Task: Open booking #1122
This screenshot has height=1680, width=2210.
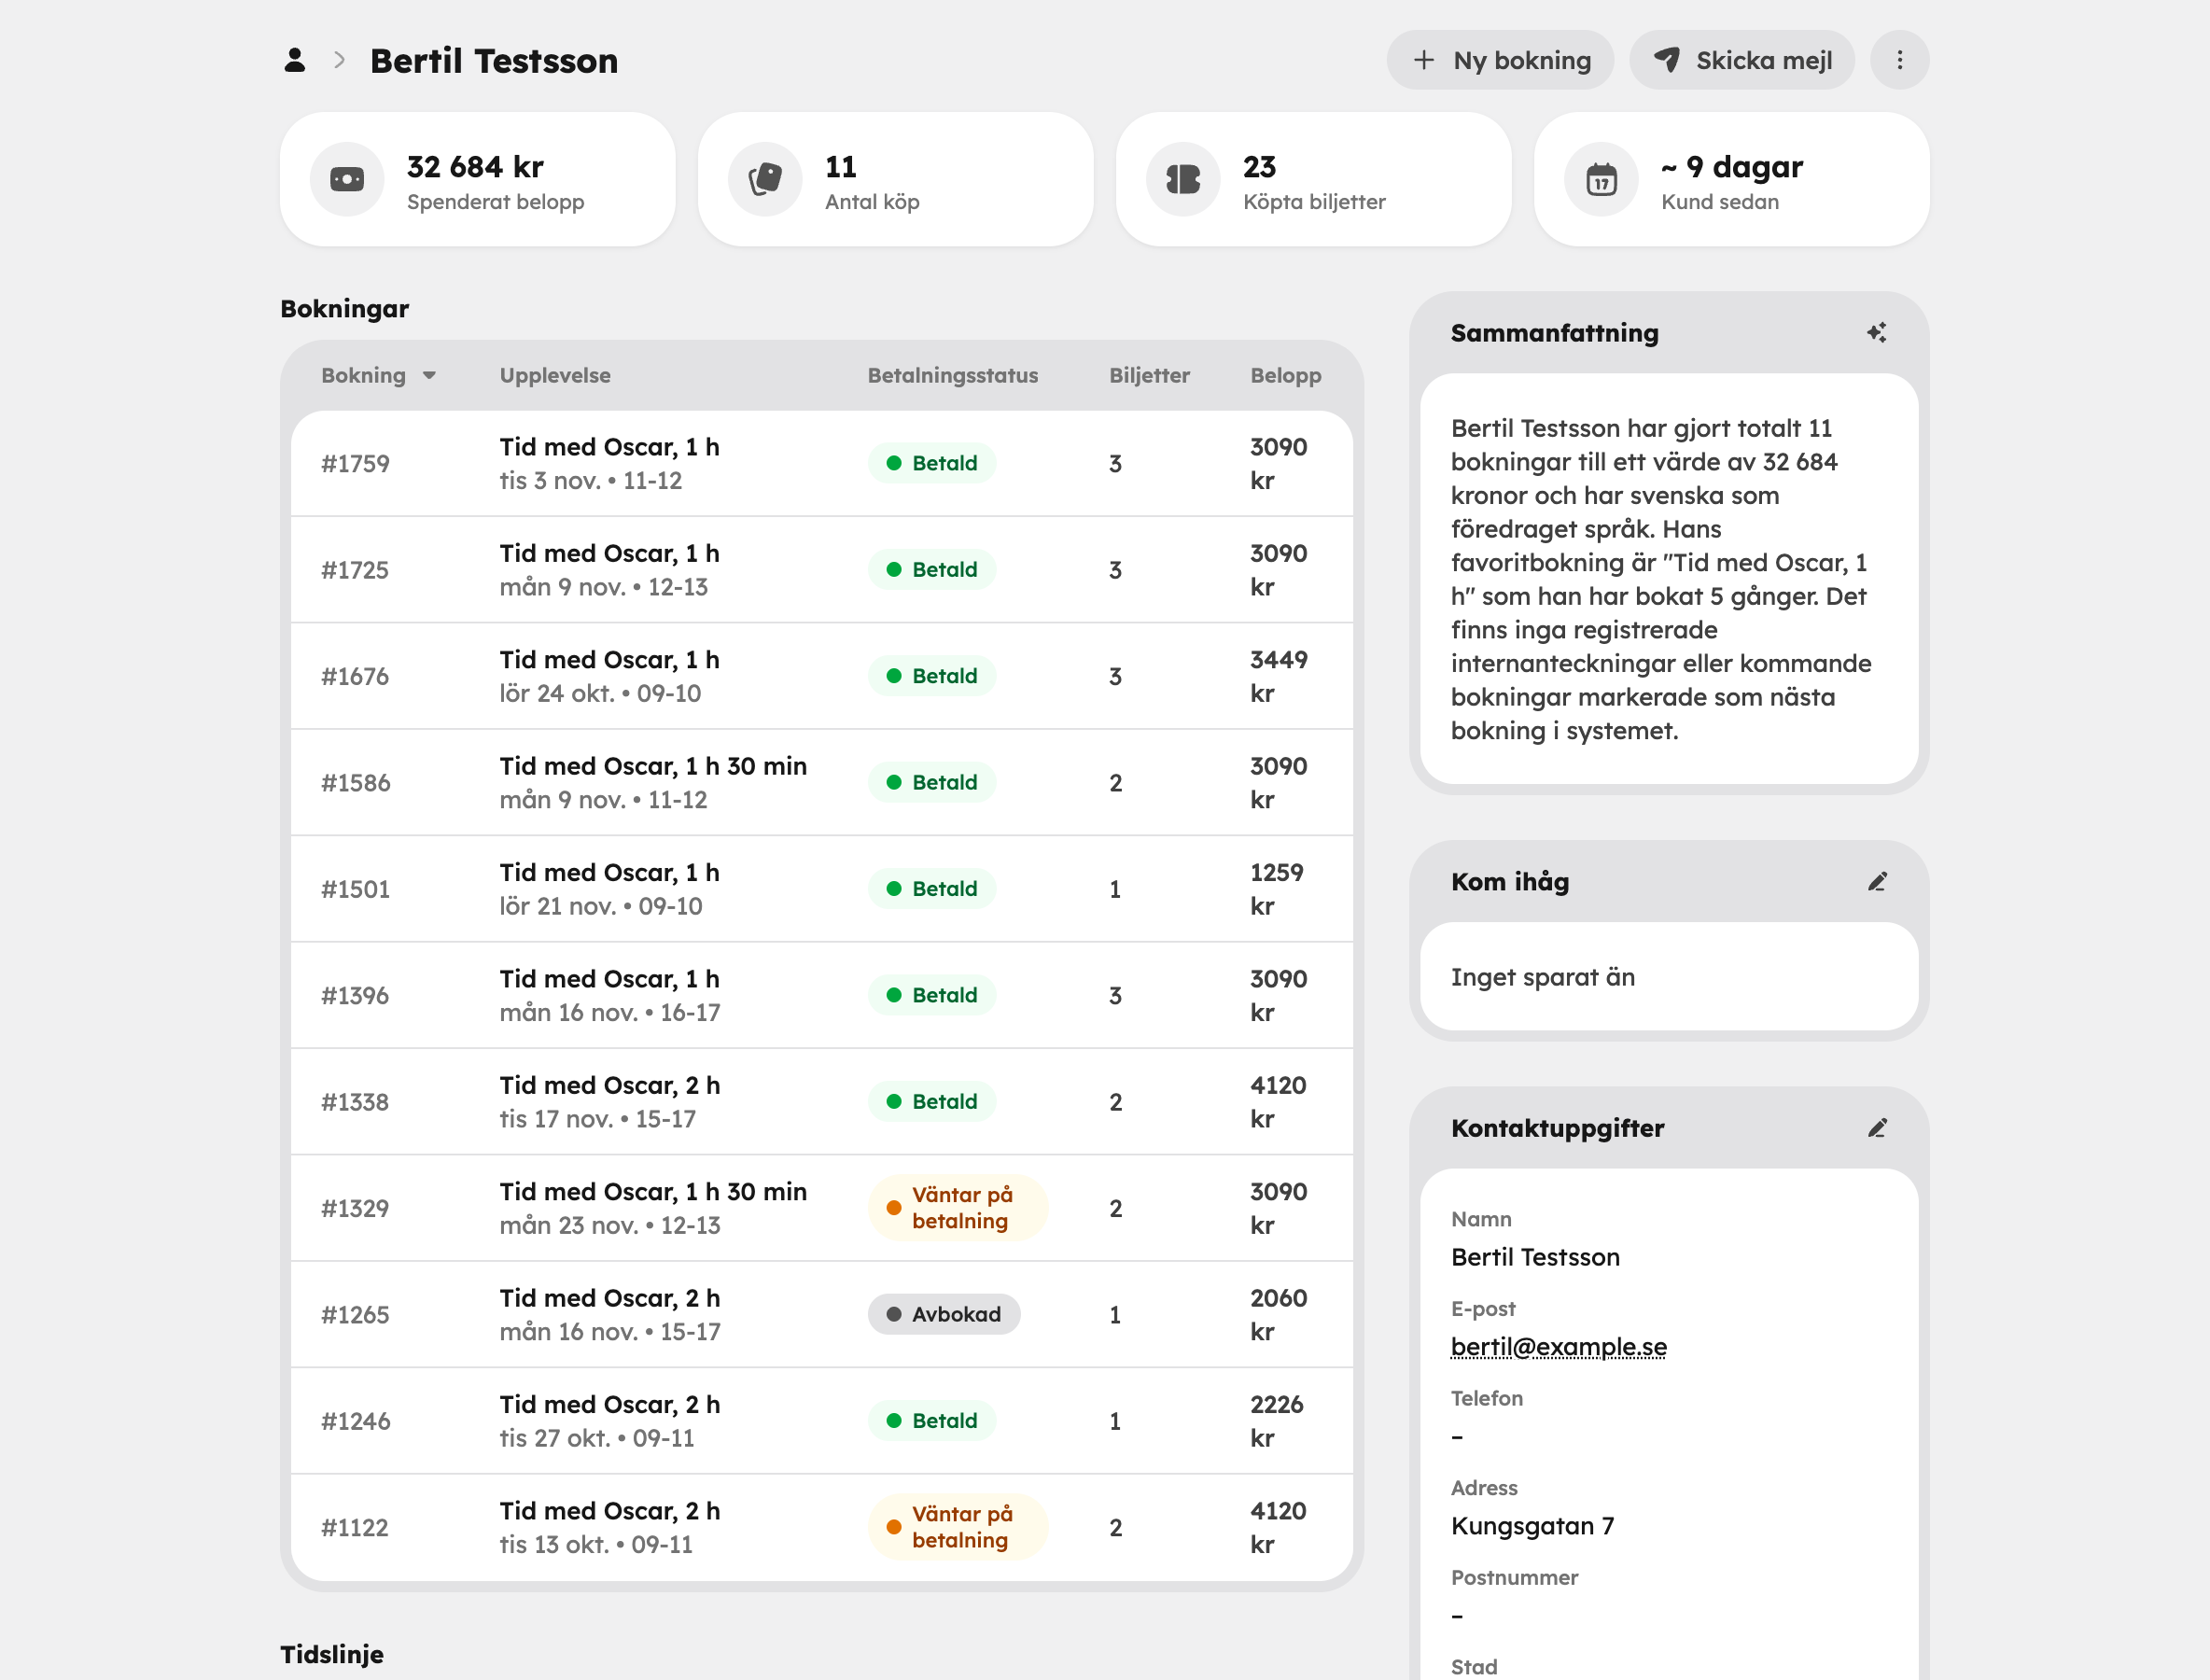Action: (821, 1527)
